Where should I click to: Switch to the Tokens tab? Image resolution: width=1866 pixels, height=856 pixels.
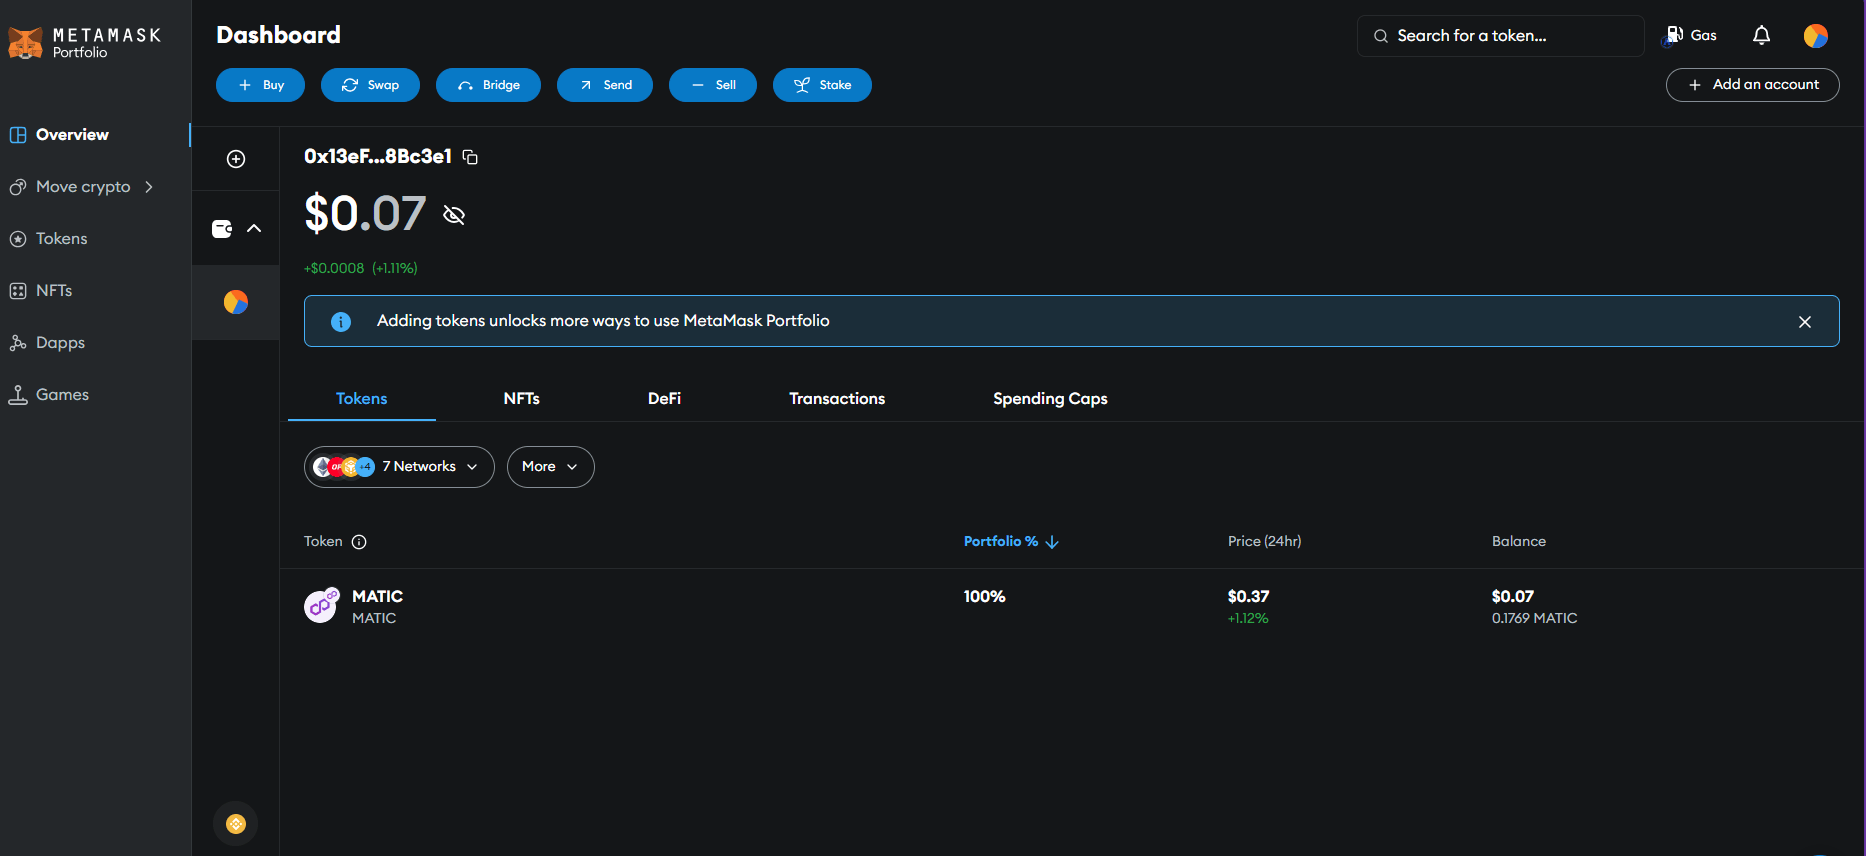click(x=361, y=399)
